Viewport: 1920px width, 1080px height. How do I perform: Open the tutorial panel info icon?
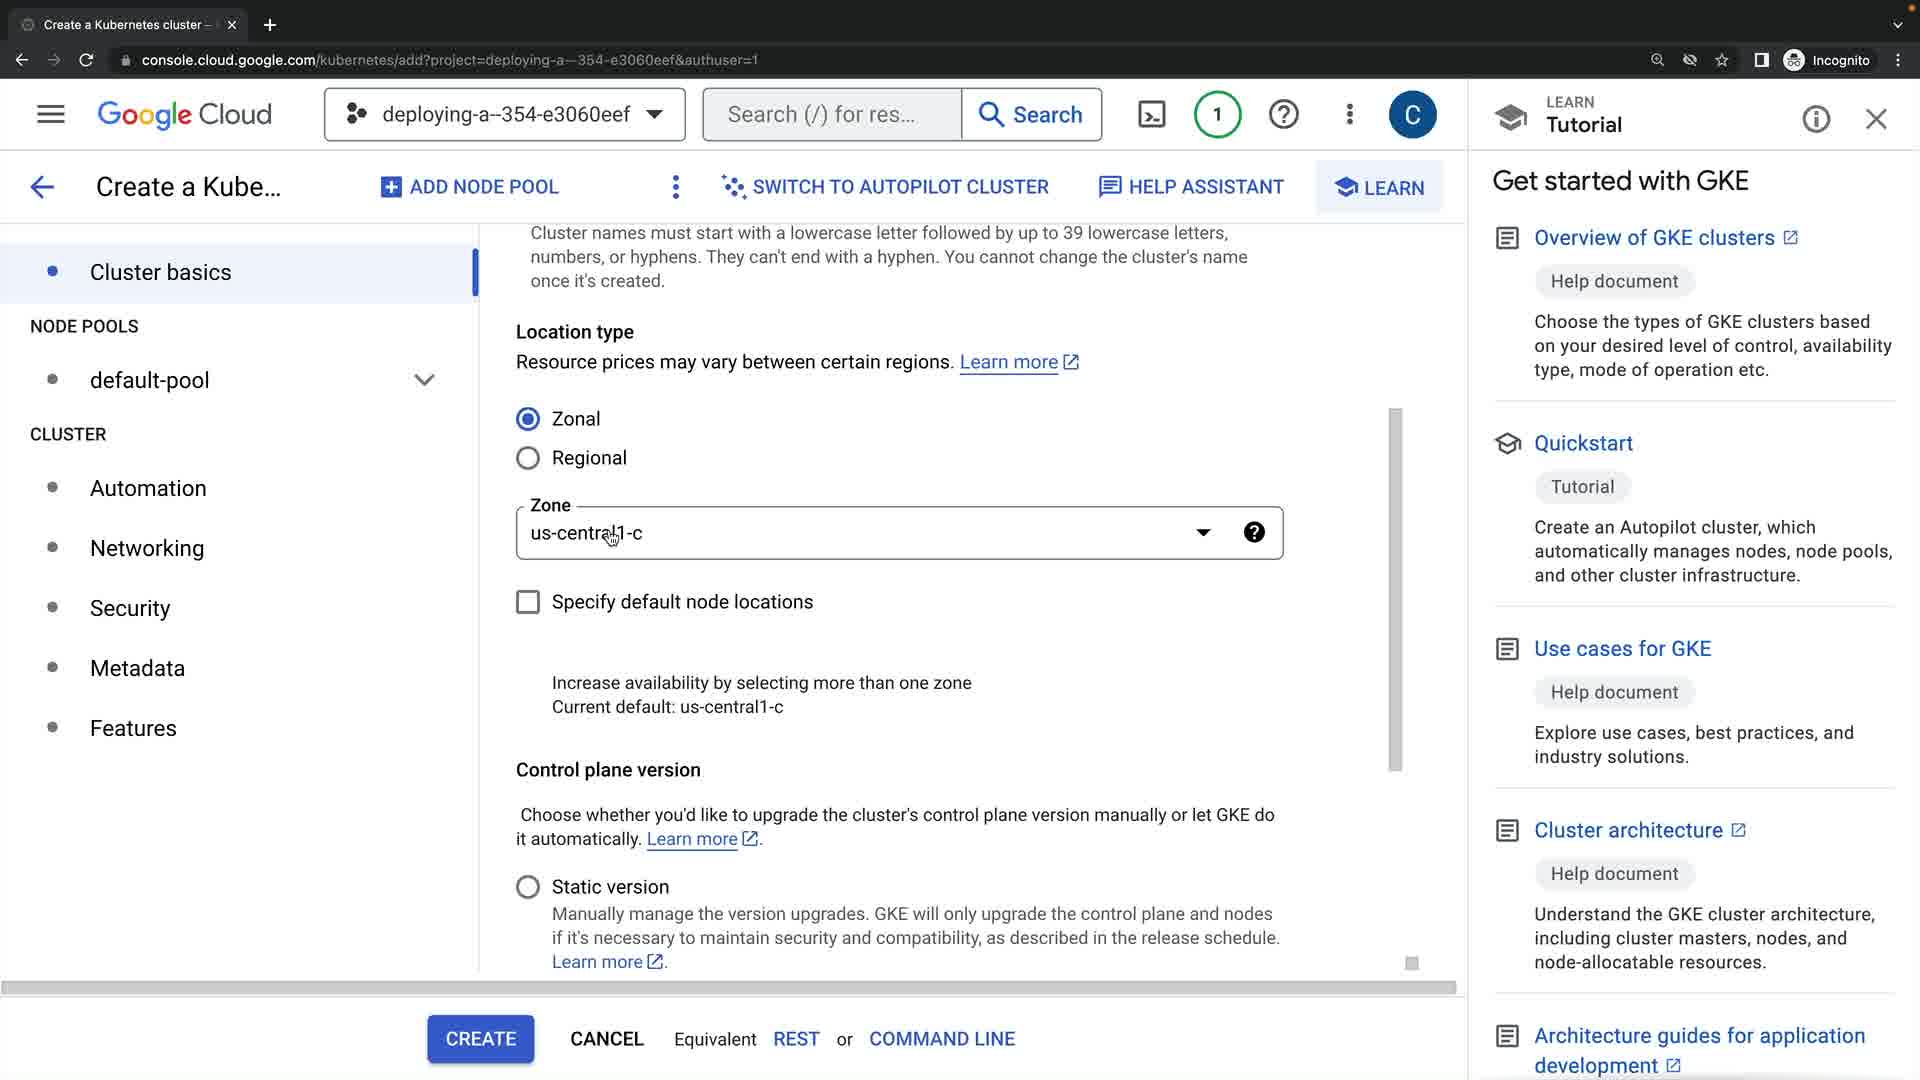1816,119
